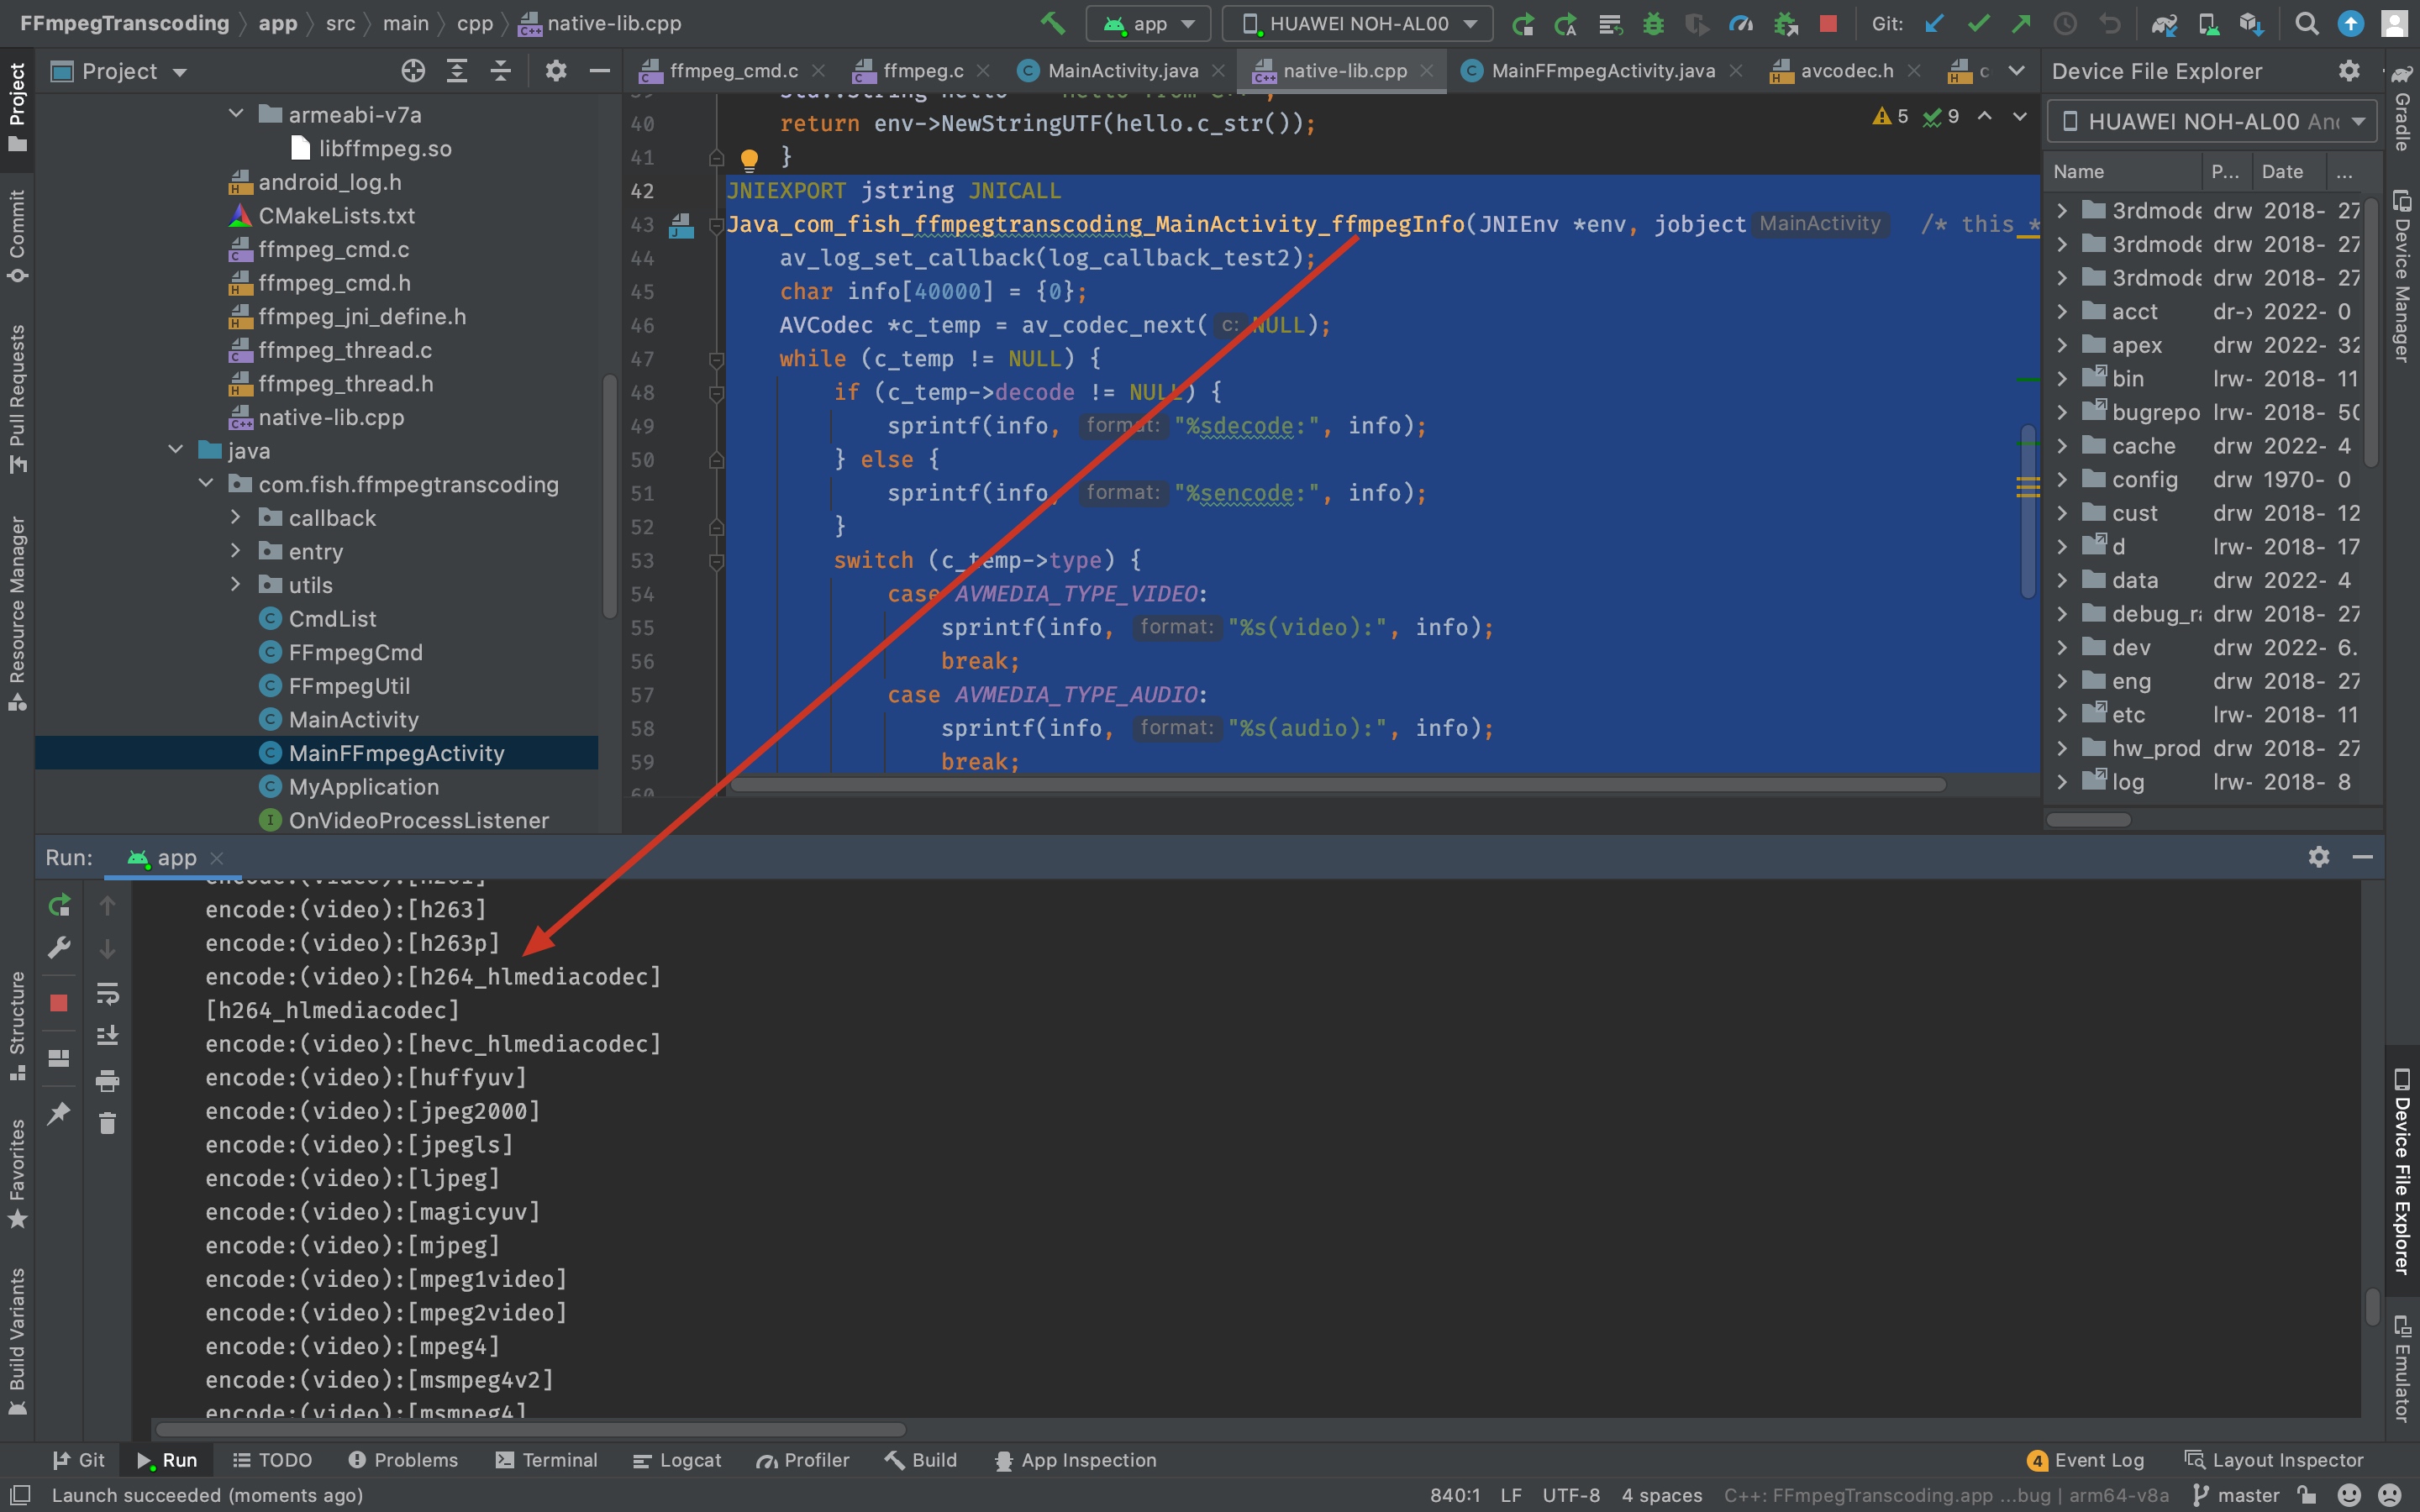Expand the callback package folder

pyautogui.click(x=236, y=518)
